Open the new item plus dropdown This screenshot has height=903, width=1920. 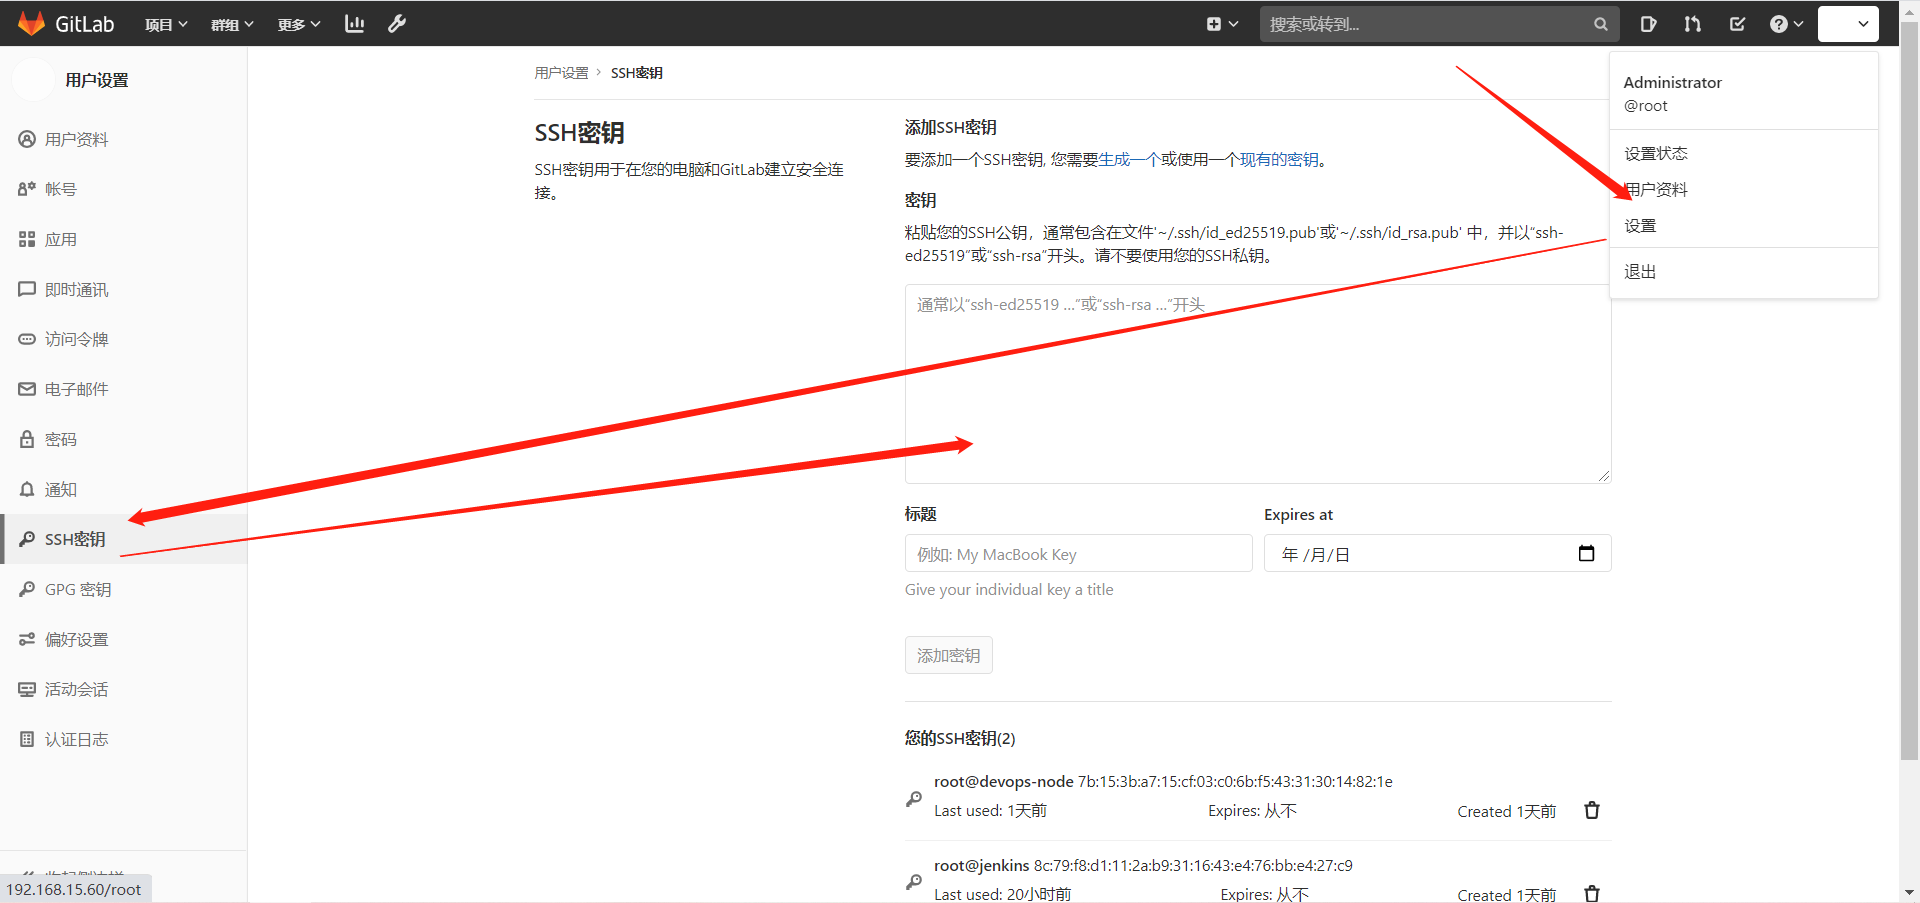pos(1222,24)
